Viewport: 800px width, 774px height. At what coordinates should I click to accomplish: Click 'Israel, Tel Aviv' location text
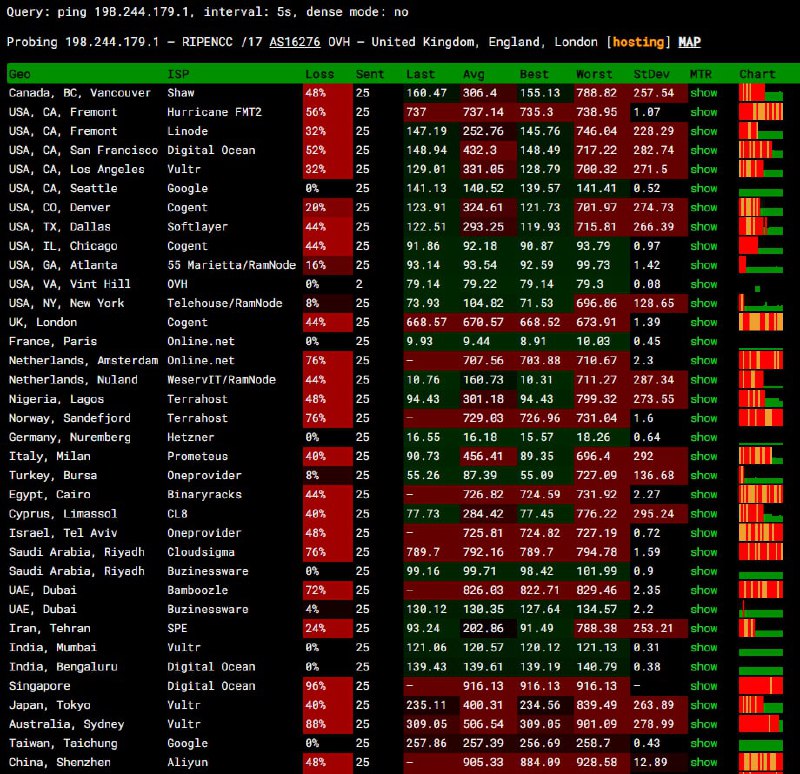point(63,533)
